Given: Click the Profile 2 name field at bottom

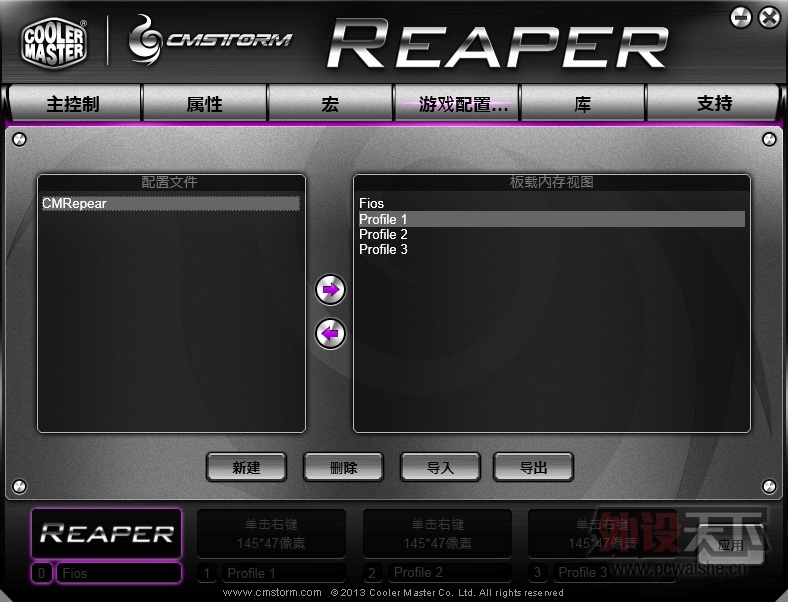Looking at the screenshot, I should [x=450, y=573].
